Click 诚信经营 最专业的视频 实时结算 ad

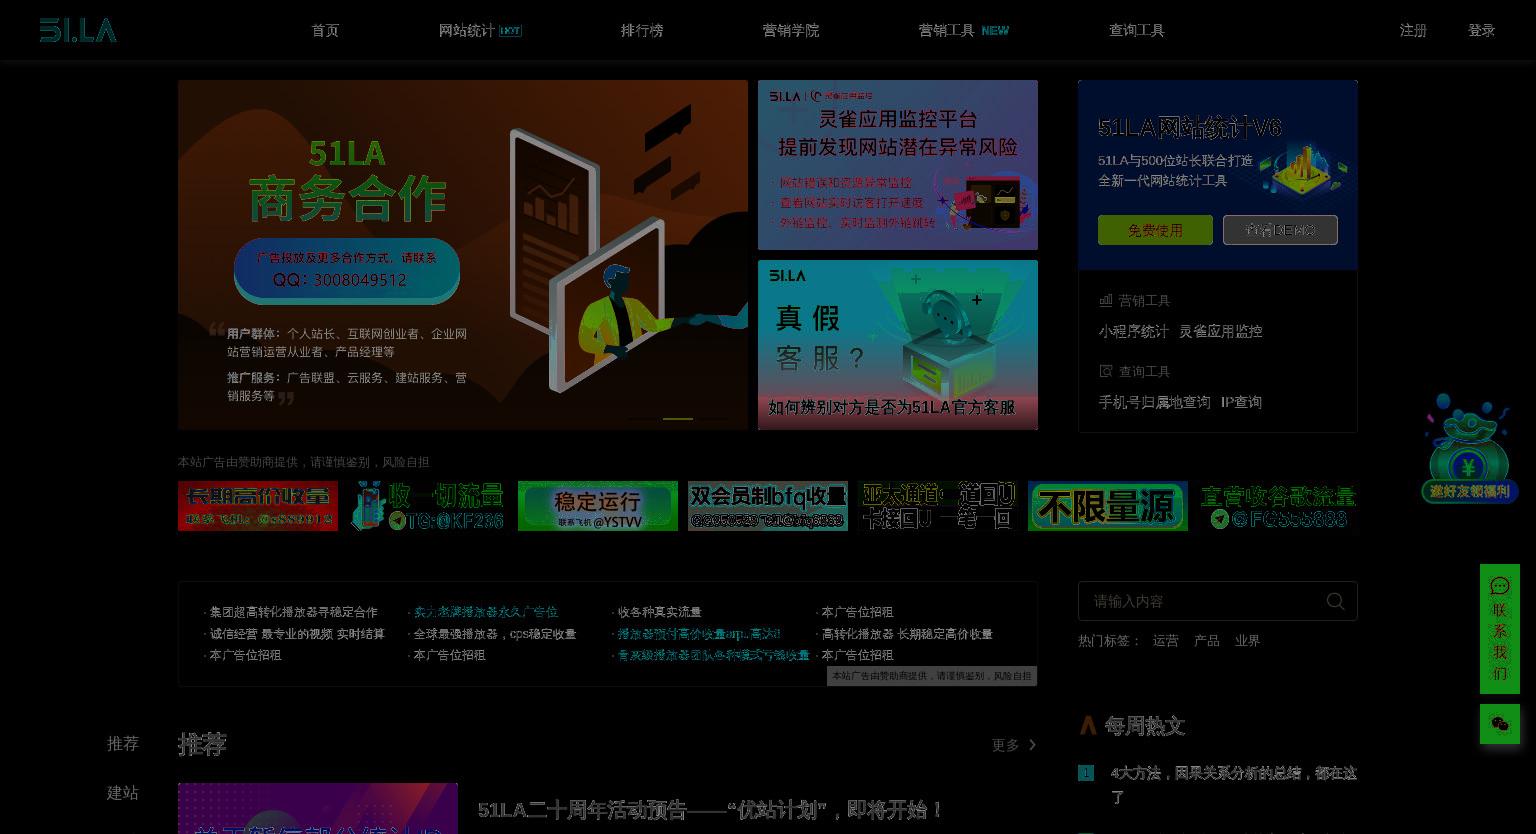[x=297, y=634]
